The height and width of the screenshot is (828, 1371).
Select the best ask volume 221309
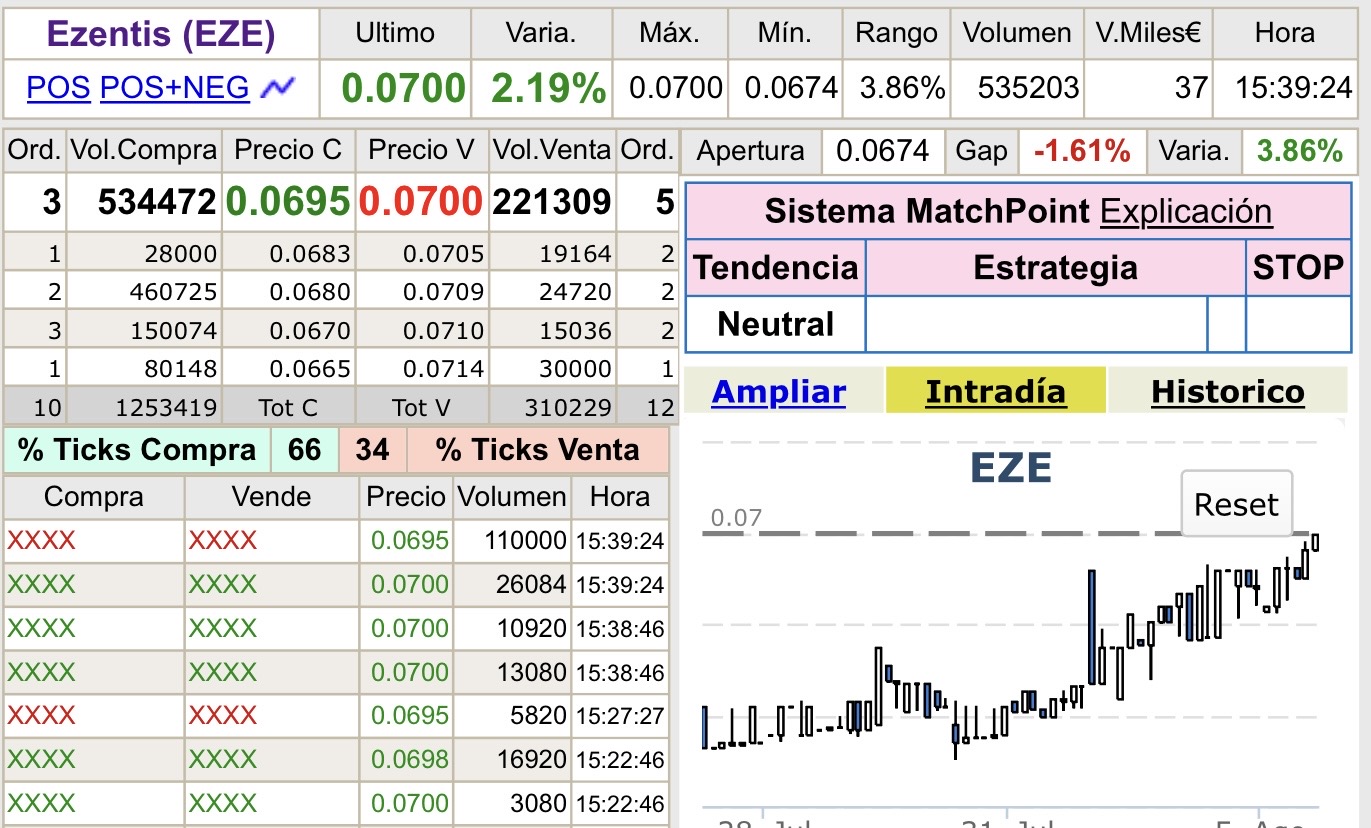pos(551,203)
